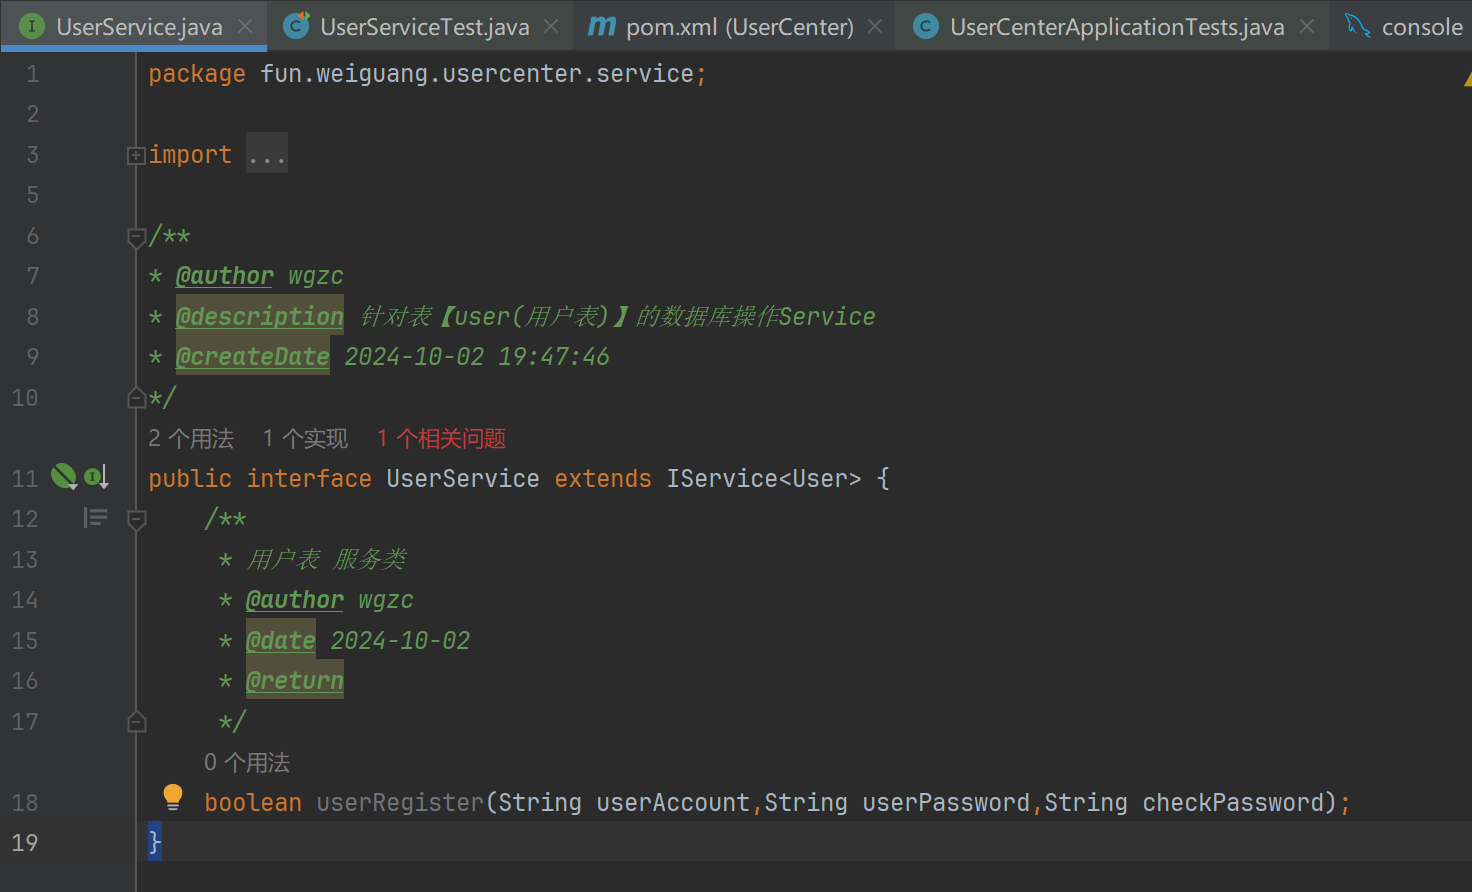Viewport: 1472px width, 892px height.
Task: Click the folded import ellipsis placeholder
Action: [267, 155]
